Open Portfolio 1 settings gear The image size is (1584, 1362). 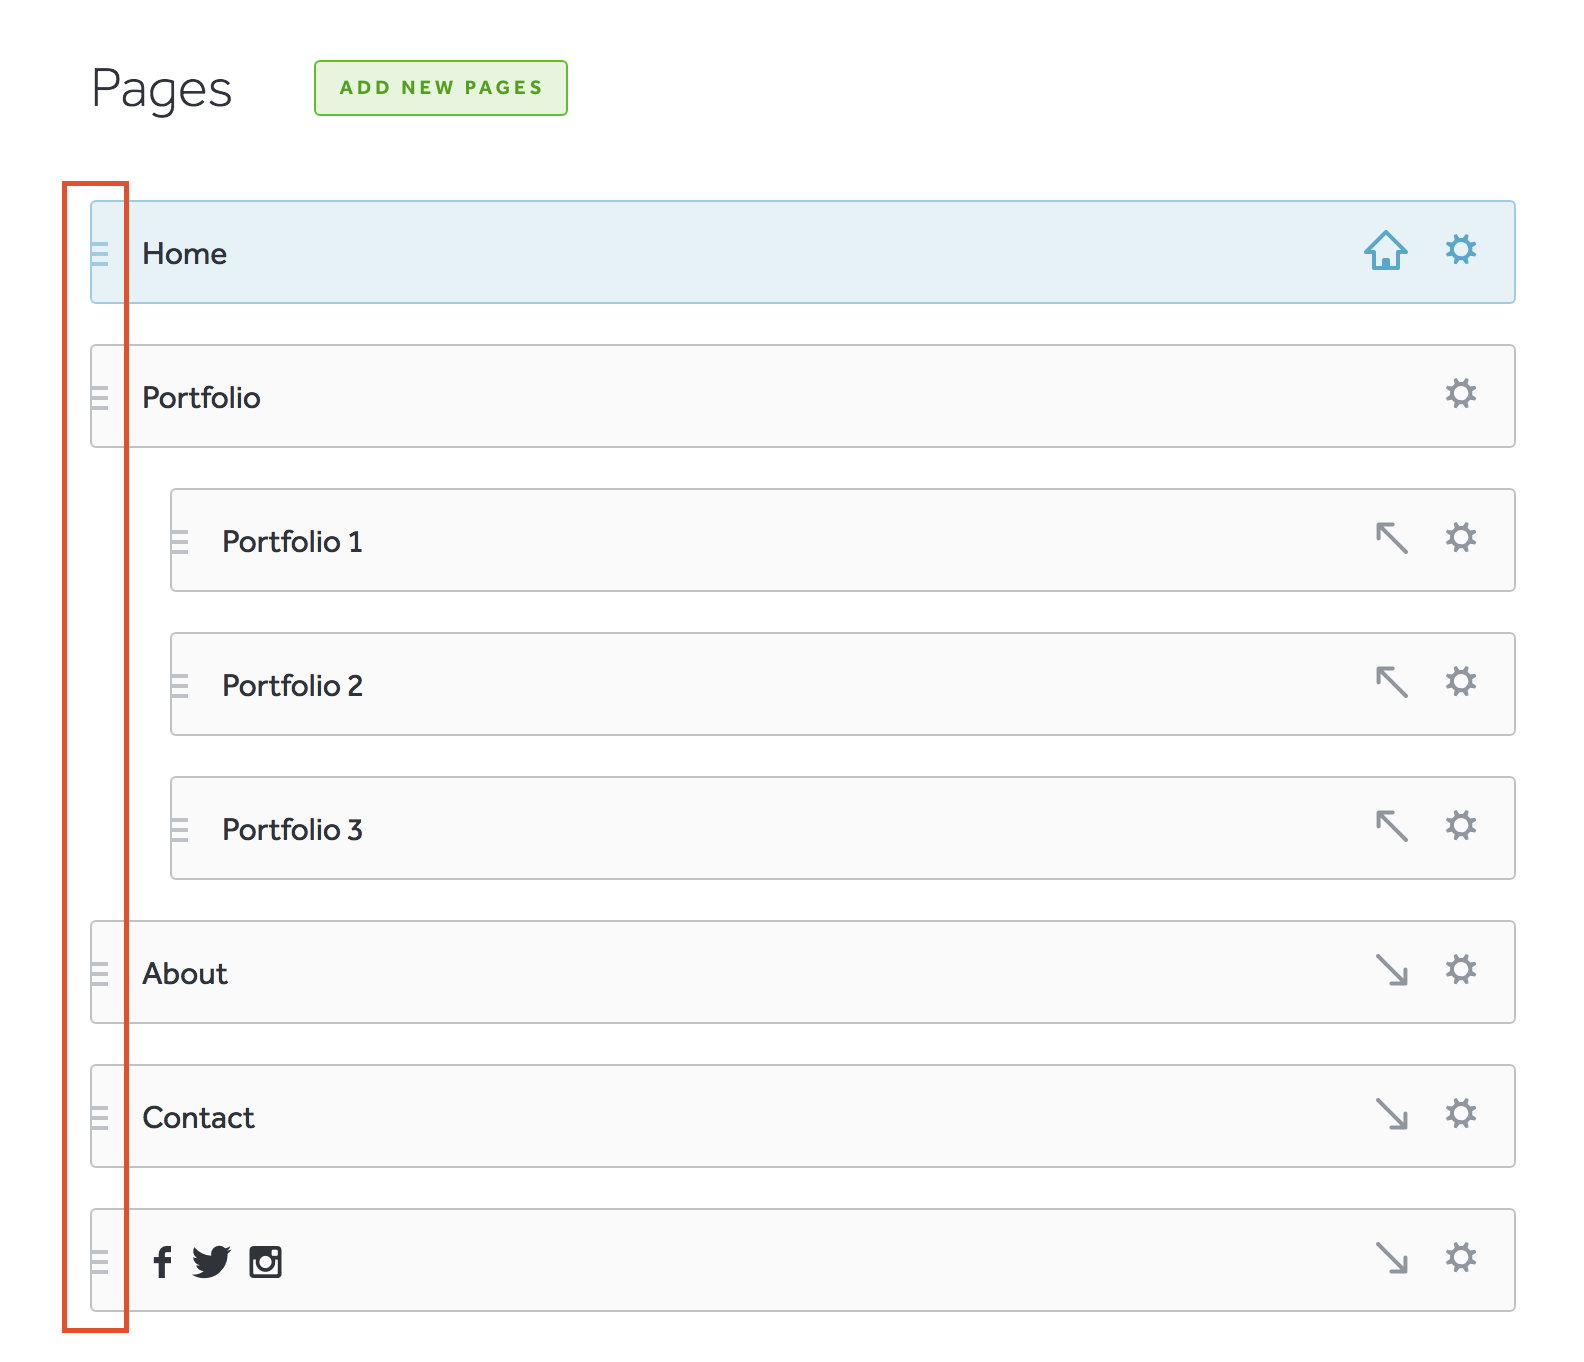(1460, 538)
